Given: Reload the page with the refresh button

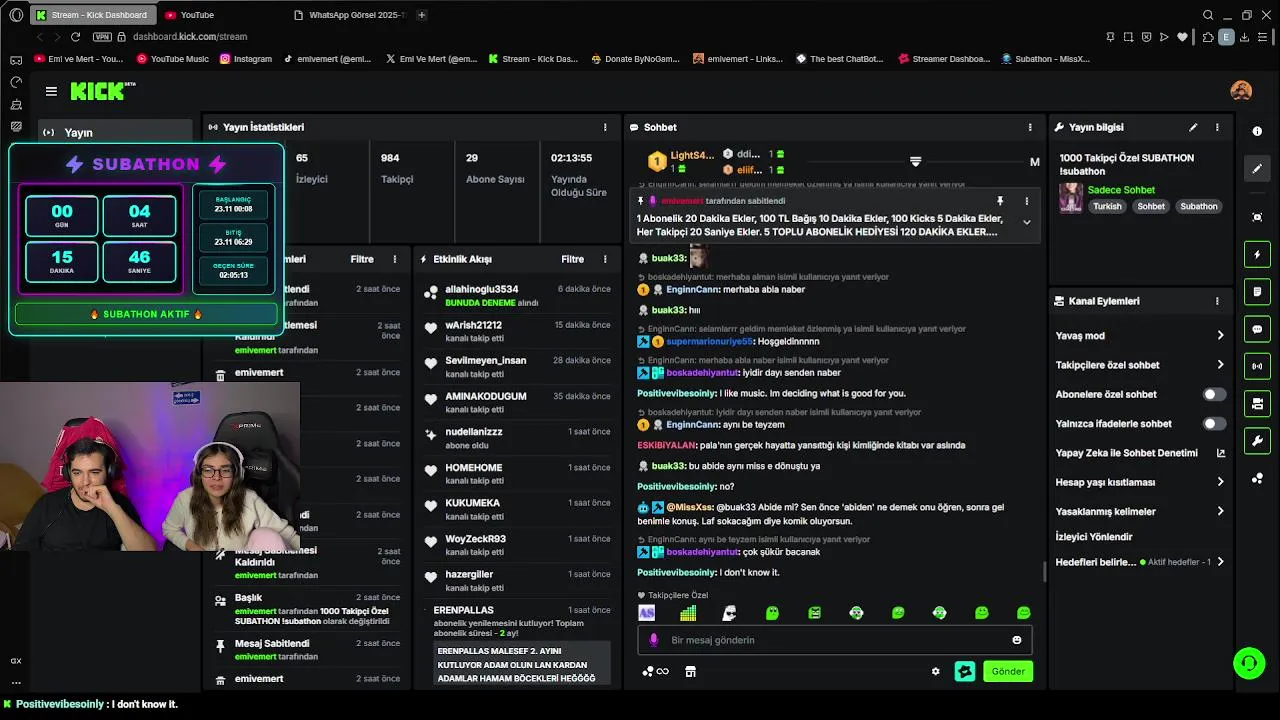Looking at the screenshot, I should click(x=75, y=37).
